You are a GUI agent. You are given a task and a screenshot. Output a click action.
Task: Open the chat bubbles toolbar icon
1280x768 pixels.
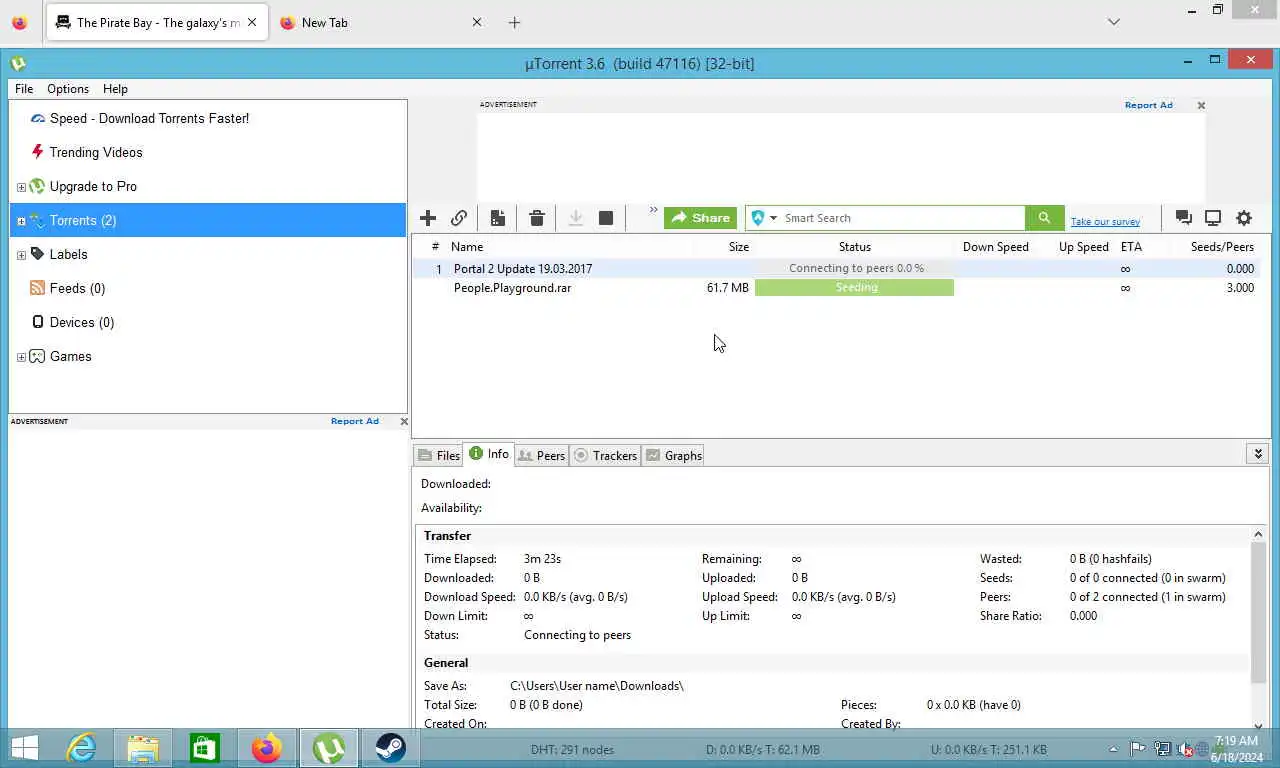[1183, 218]
